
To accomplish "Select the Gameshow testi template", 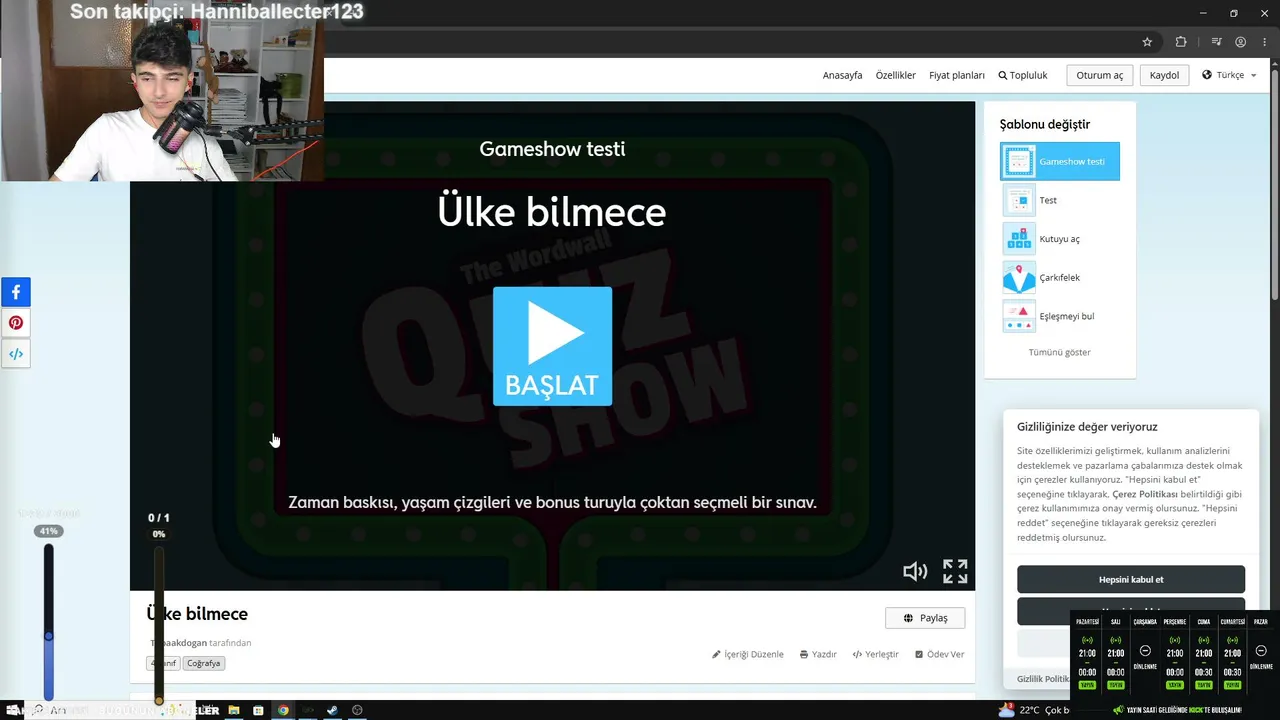I will click(1060, 161).
